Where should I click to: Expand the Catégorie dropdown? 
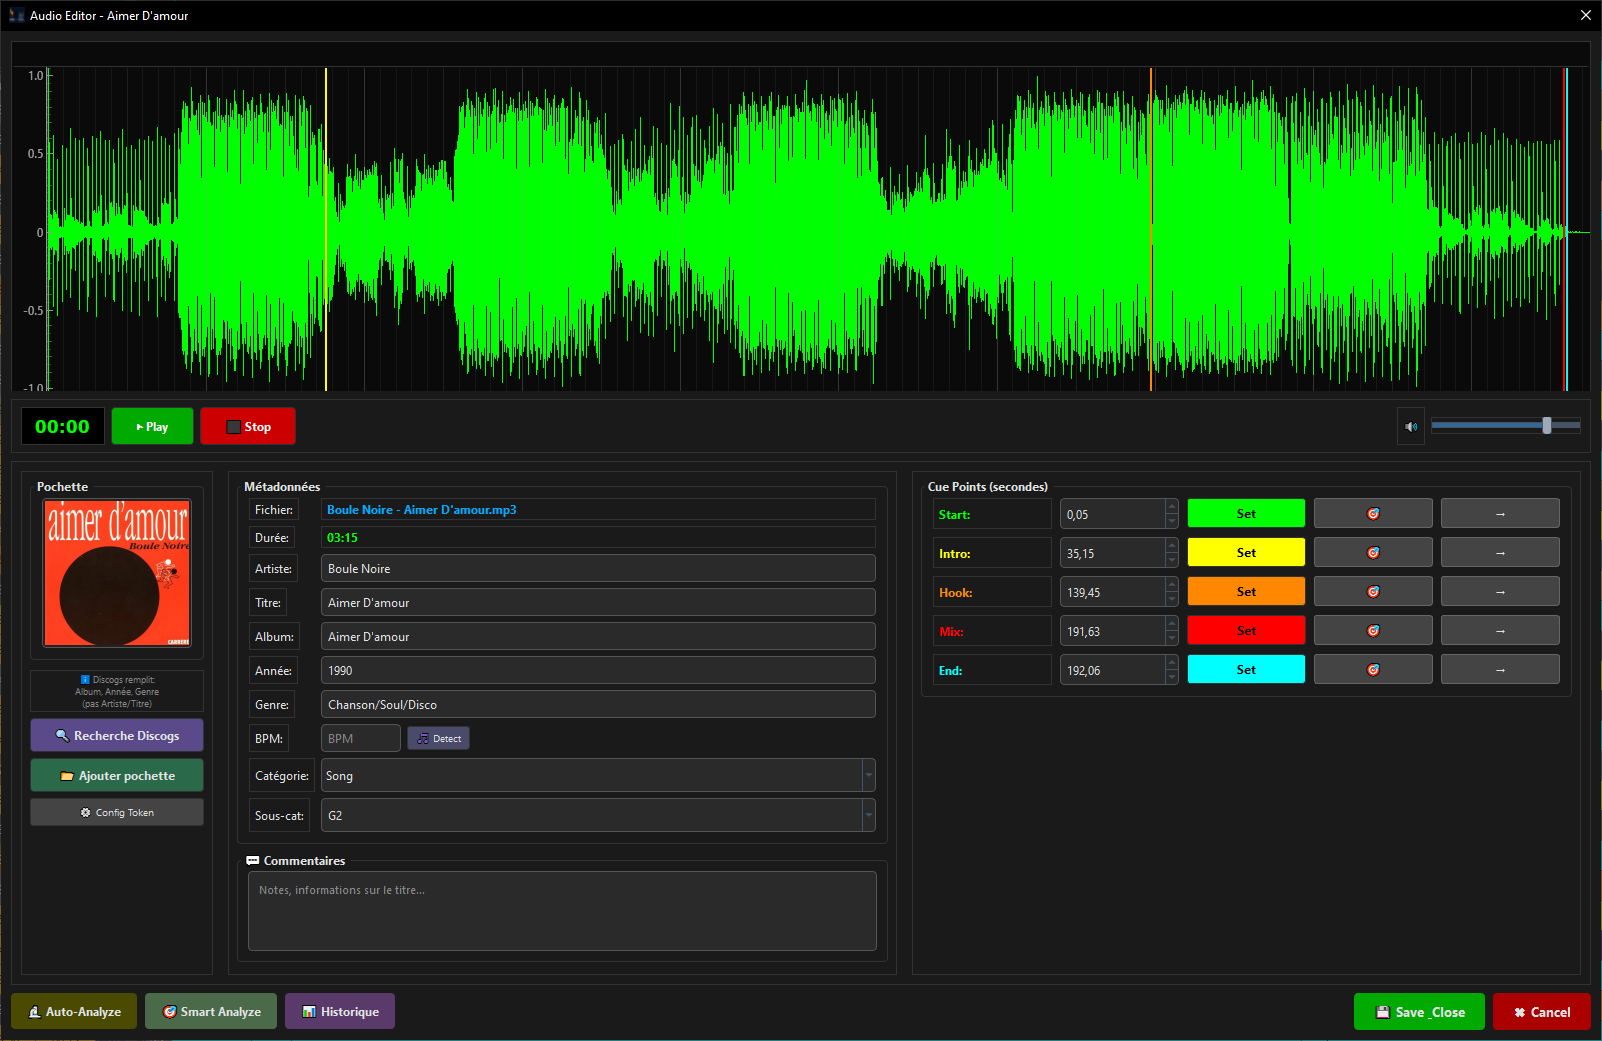click(868, 776)
